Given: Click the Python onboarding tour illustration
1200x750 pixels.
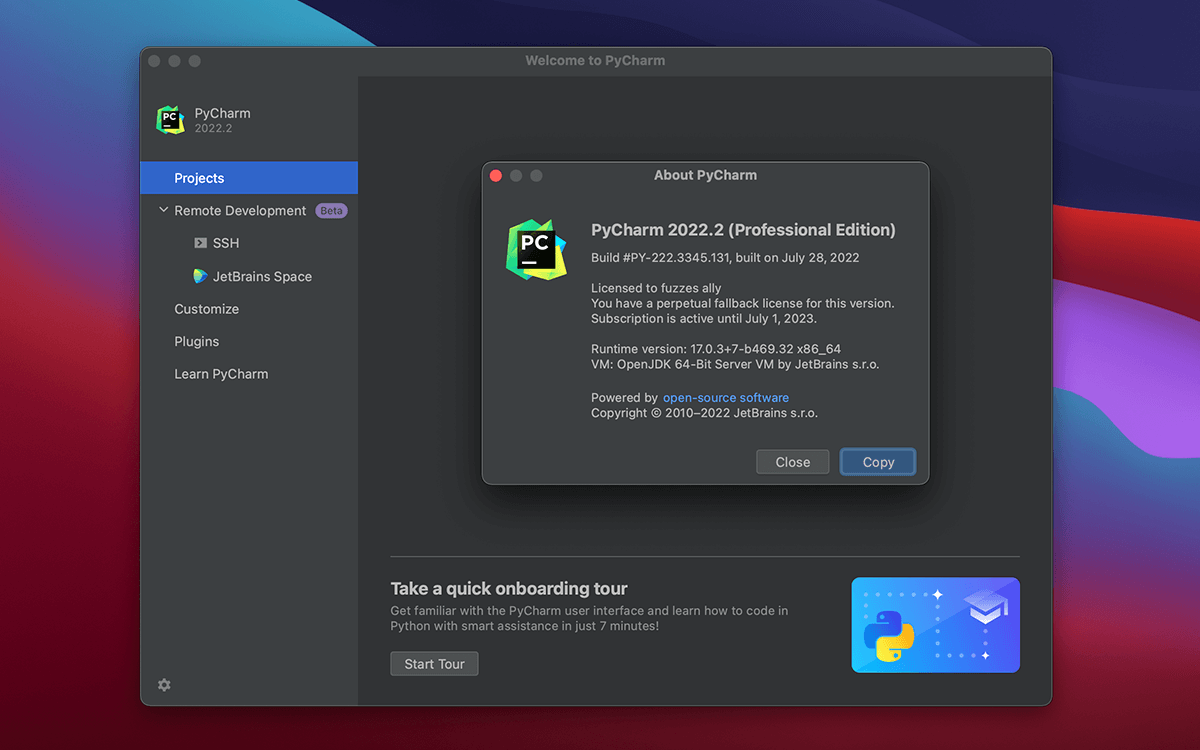Looking at the screenshot, I should point(935,625).
